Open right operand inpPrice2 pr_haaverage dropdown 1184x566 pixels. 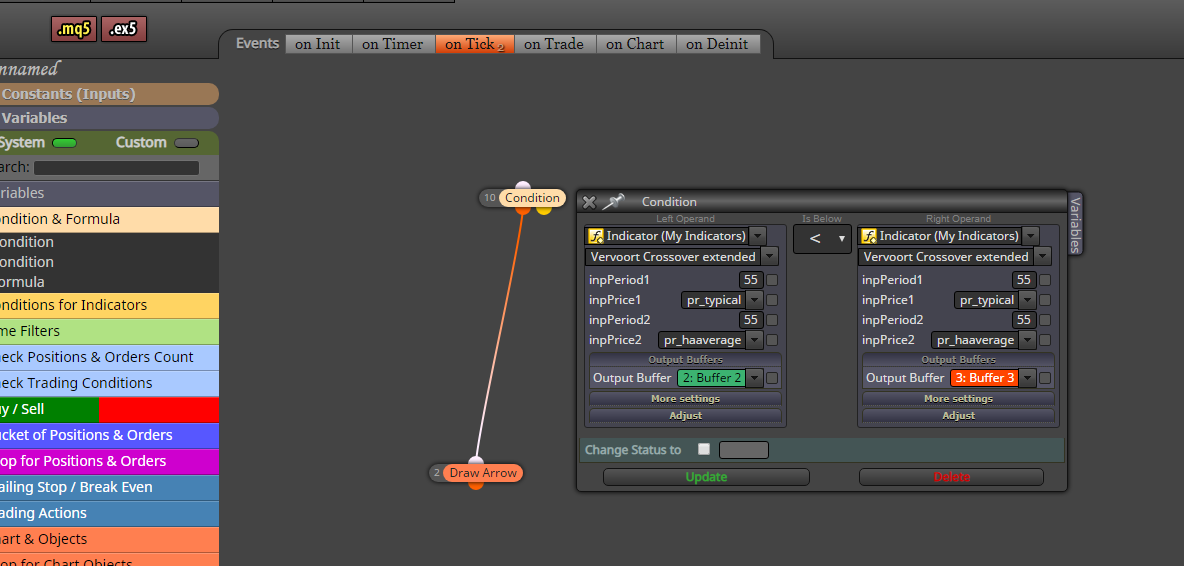click(1027, 340)
